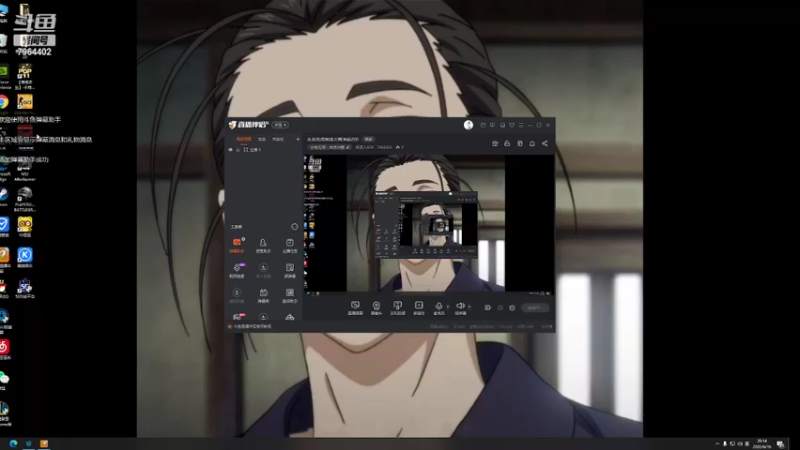
Task: Select the first orange scene tab
Action: [243, 139]
